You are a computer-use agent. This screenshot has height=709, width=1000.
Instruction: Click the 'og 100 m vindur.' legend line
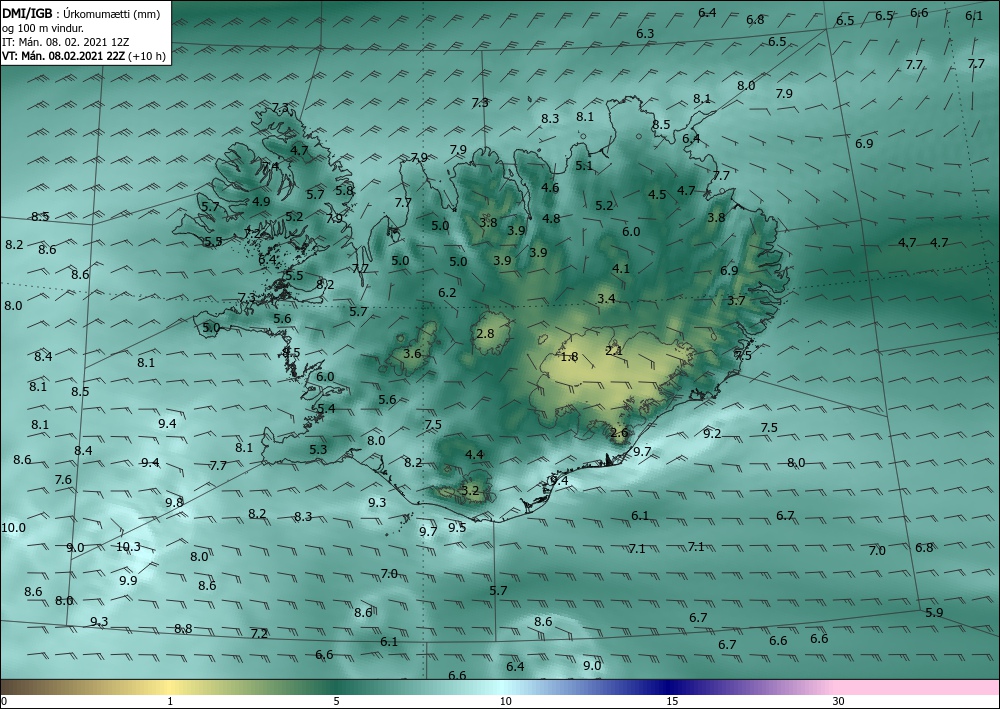(x=43, y=28)
